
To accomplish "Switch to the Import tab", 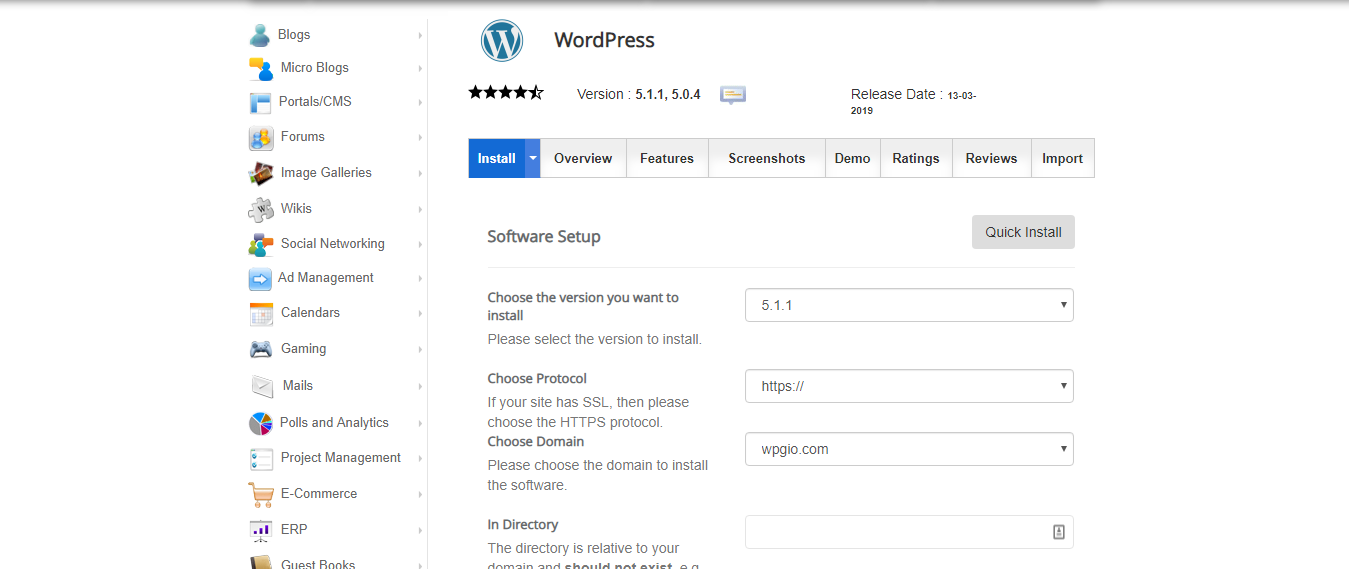I will click(x=1063, y=158).
